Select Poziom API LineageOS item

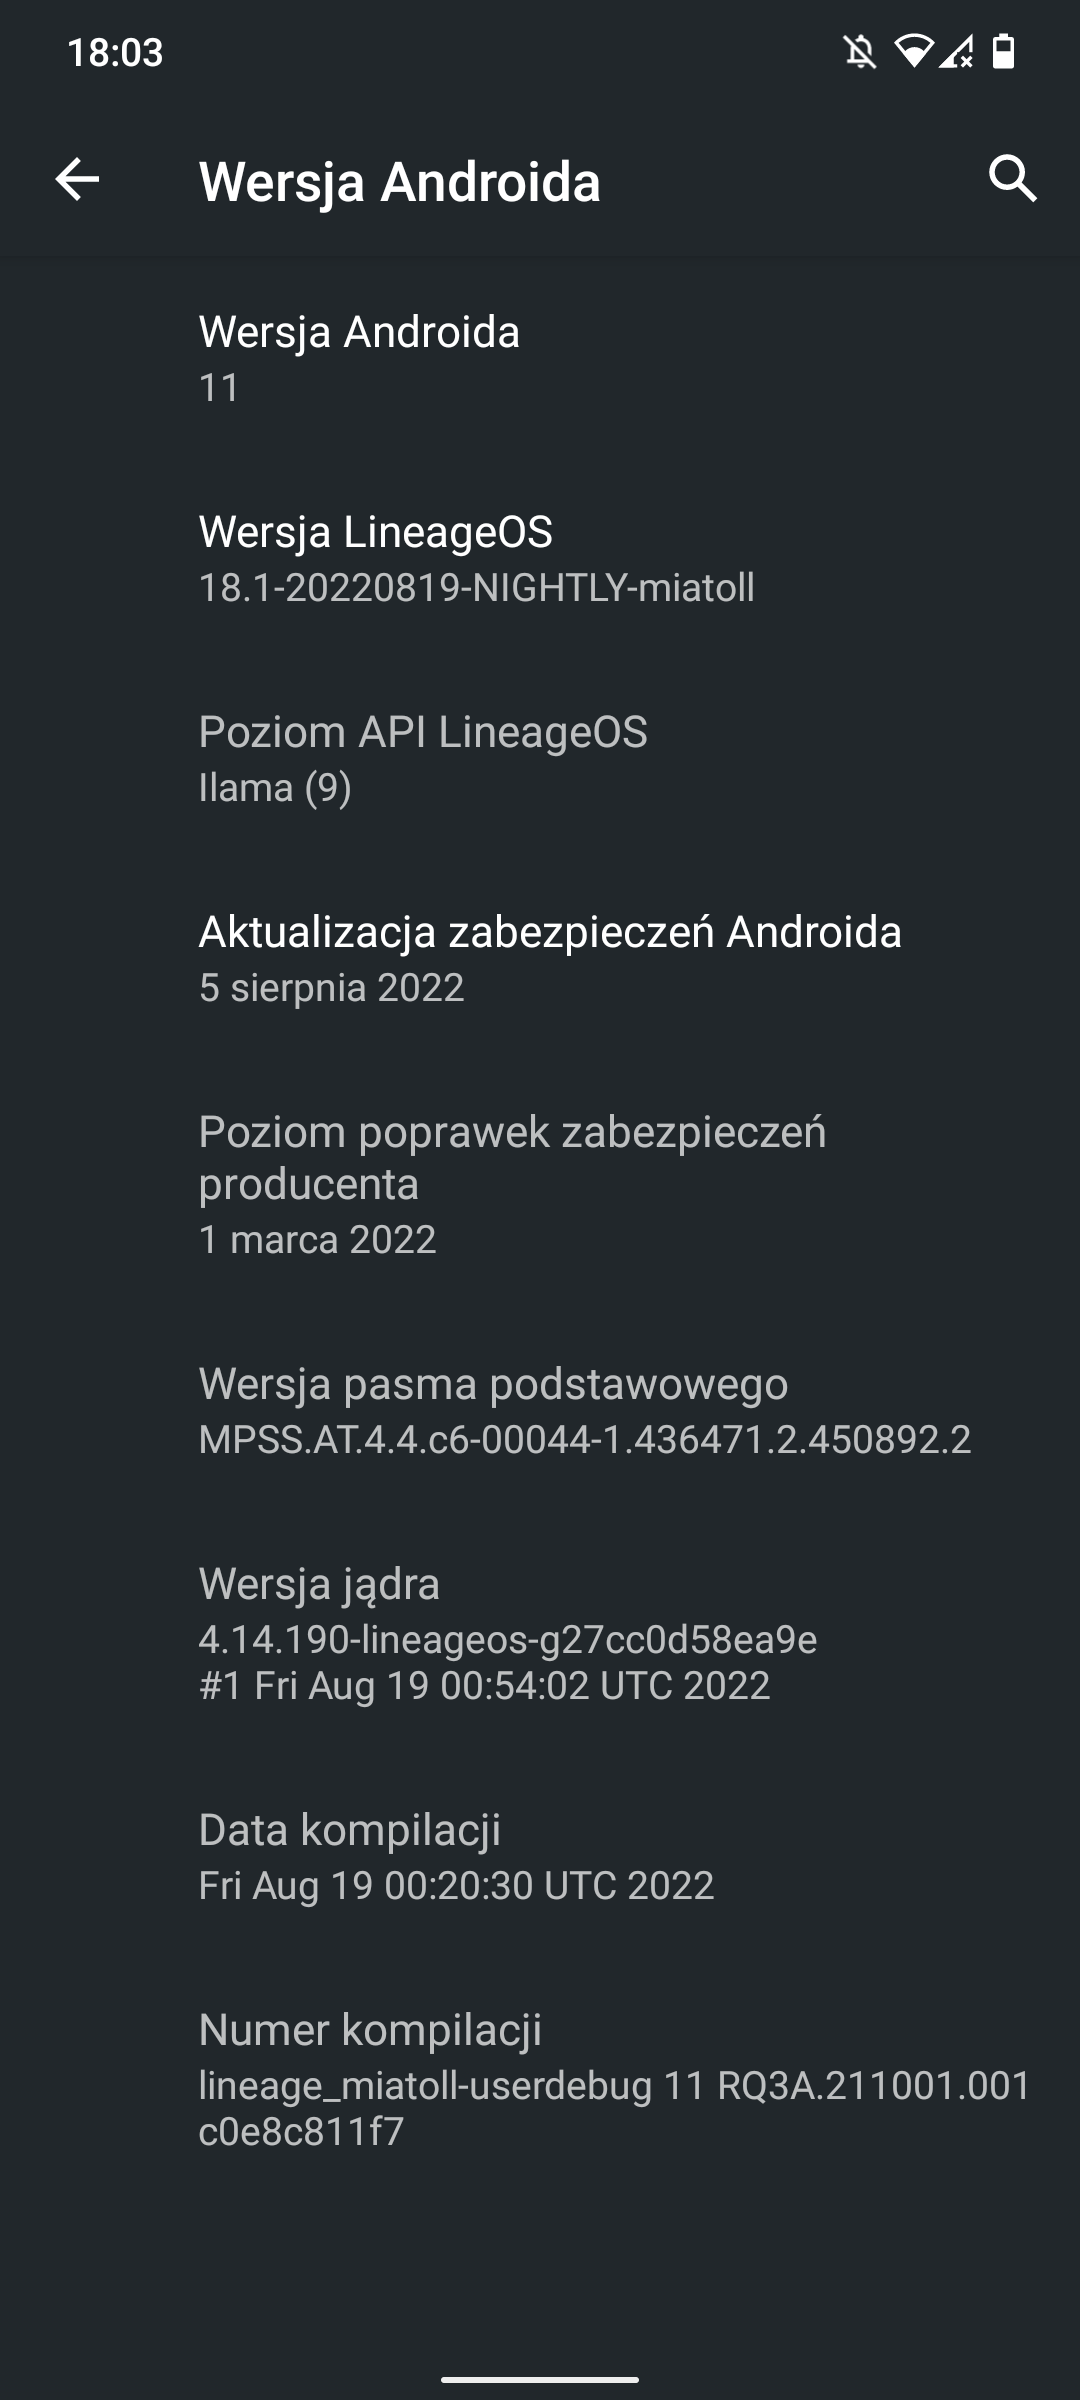tap(540, 758)
